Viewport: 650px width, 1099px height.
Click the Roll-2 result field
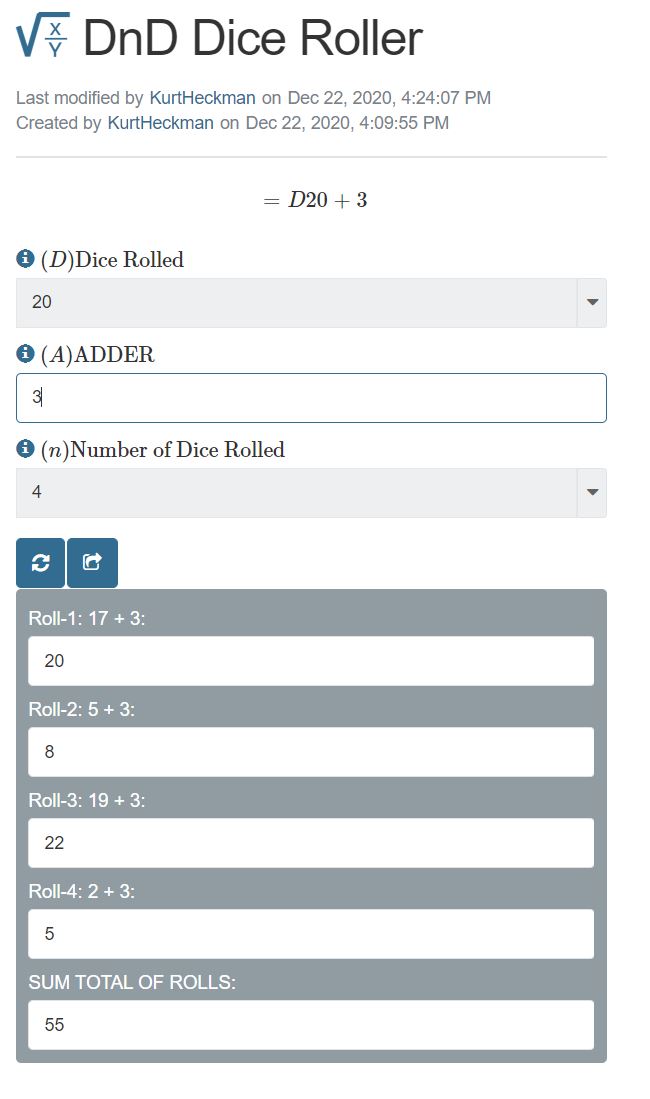311,752
